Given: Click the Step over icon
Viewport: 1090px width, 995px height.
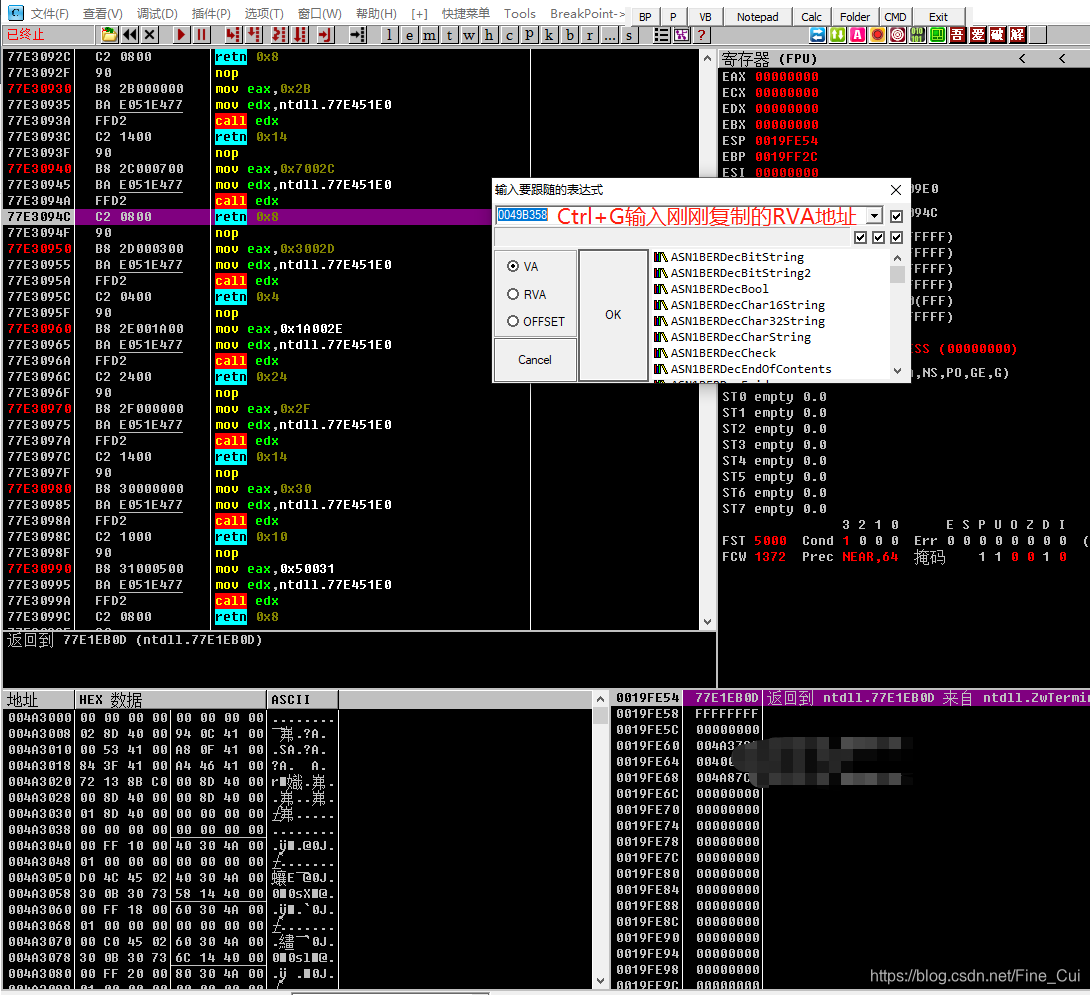Looking at the screenshot, I should point(254,35).
